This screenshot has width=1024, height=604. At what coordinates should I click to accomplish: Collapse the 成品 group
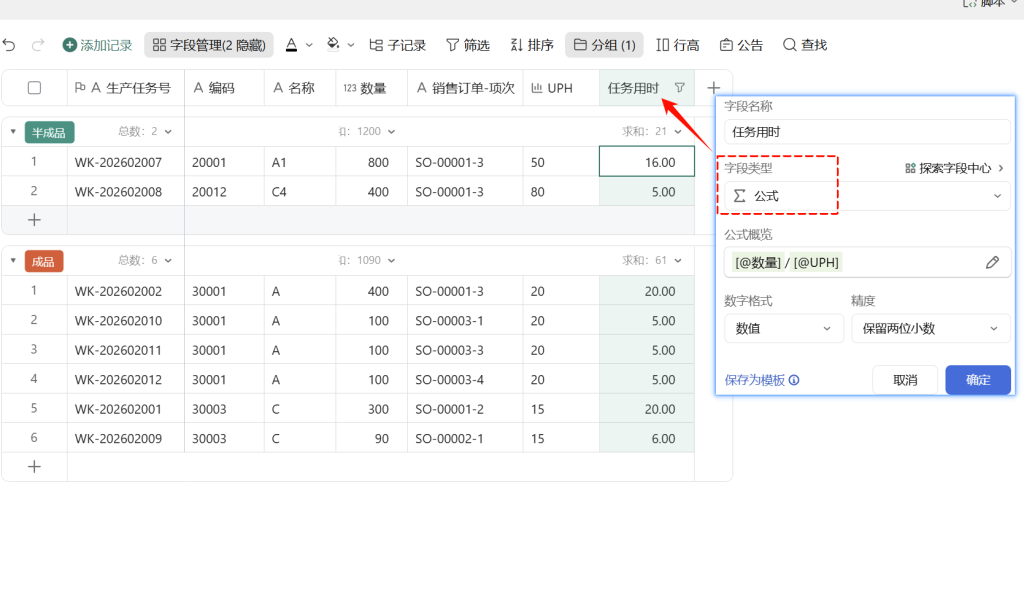13,261
